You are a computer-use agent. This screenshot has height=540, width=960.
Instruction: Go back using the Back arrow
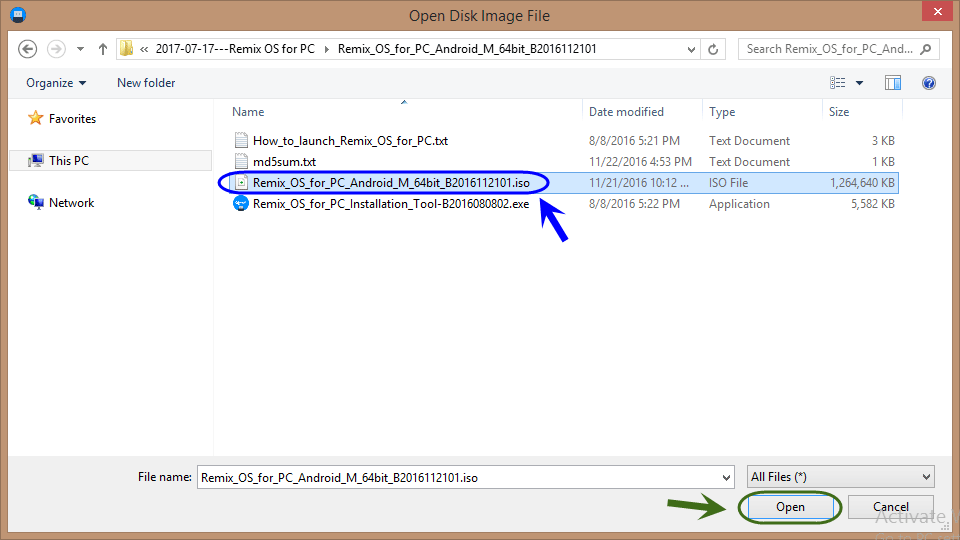(28, 49)
